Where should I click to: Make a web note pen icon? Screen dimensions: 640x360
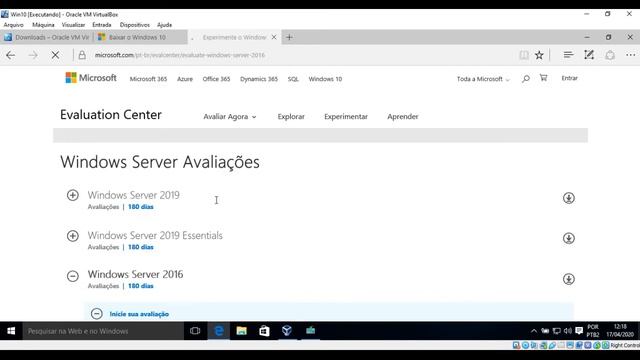(x=589, y=55)
